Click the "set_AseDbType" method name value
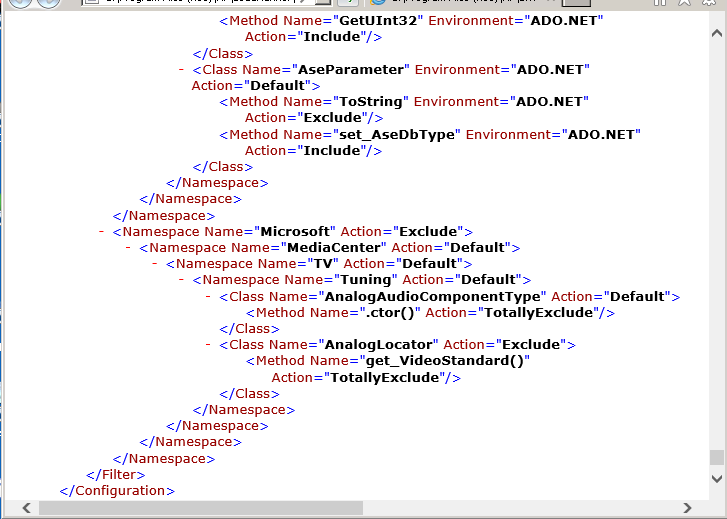Screen dimensions: 727x519 (397, 135)
